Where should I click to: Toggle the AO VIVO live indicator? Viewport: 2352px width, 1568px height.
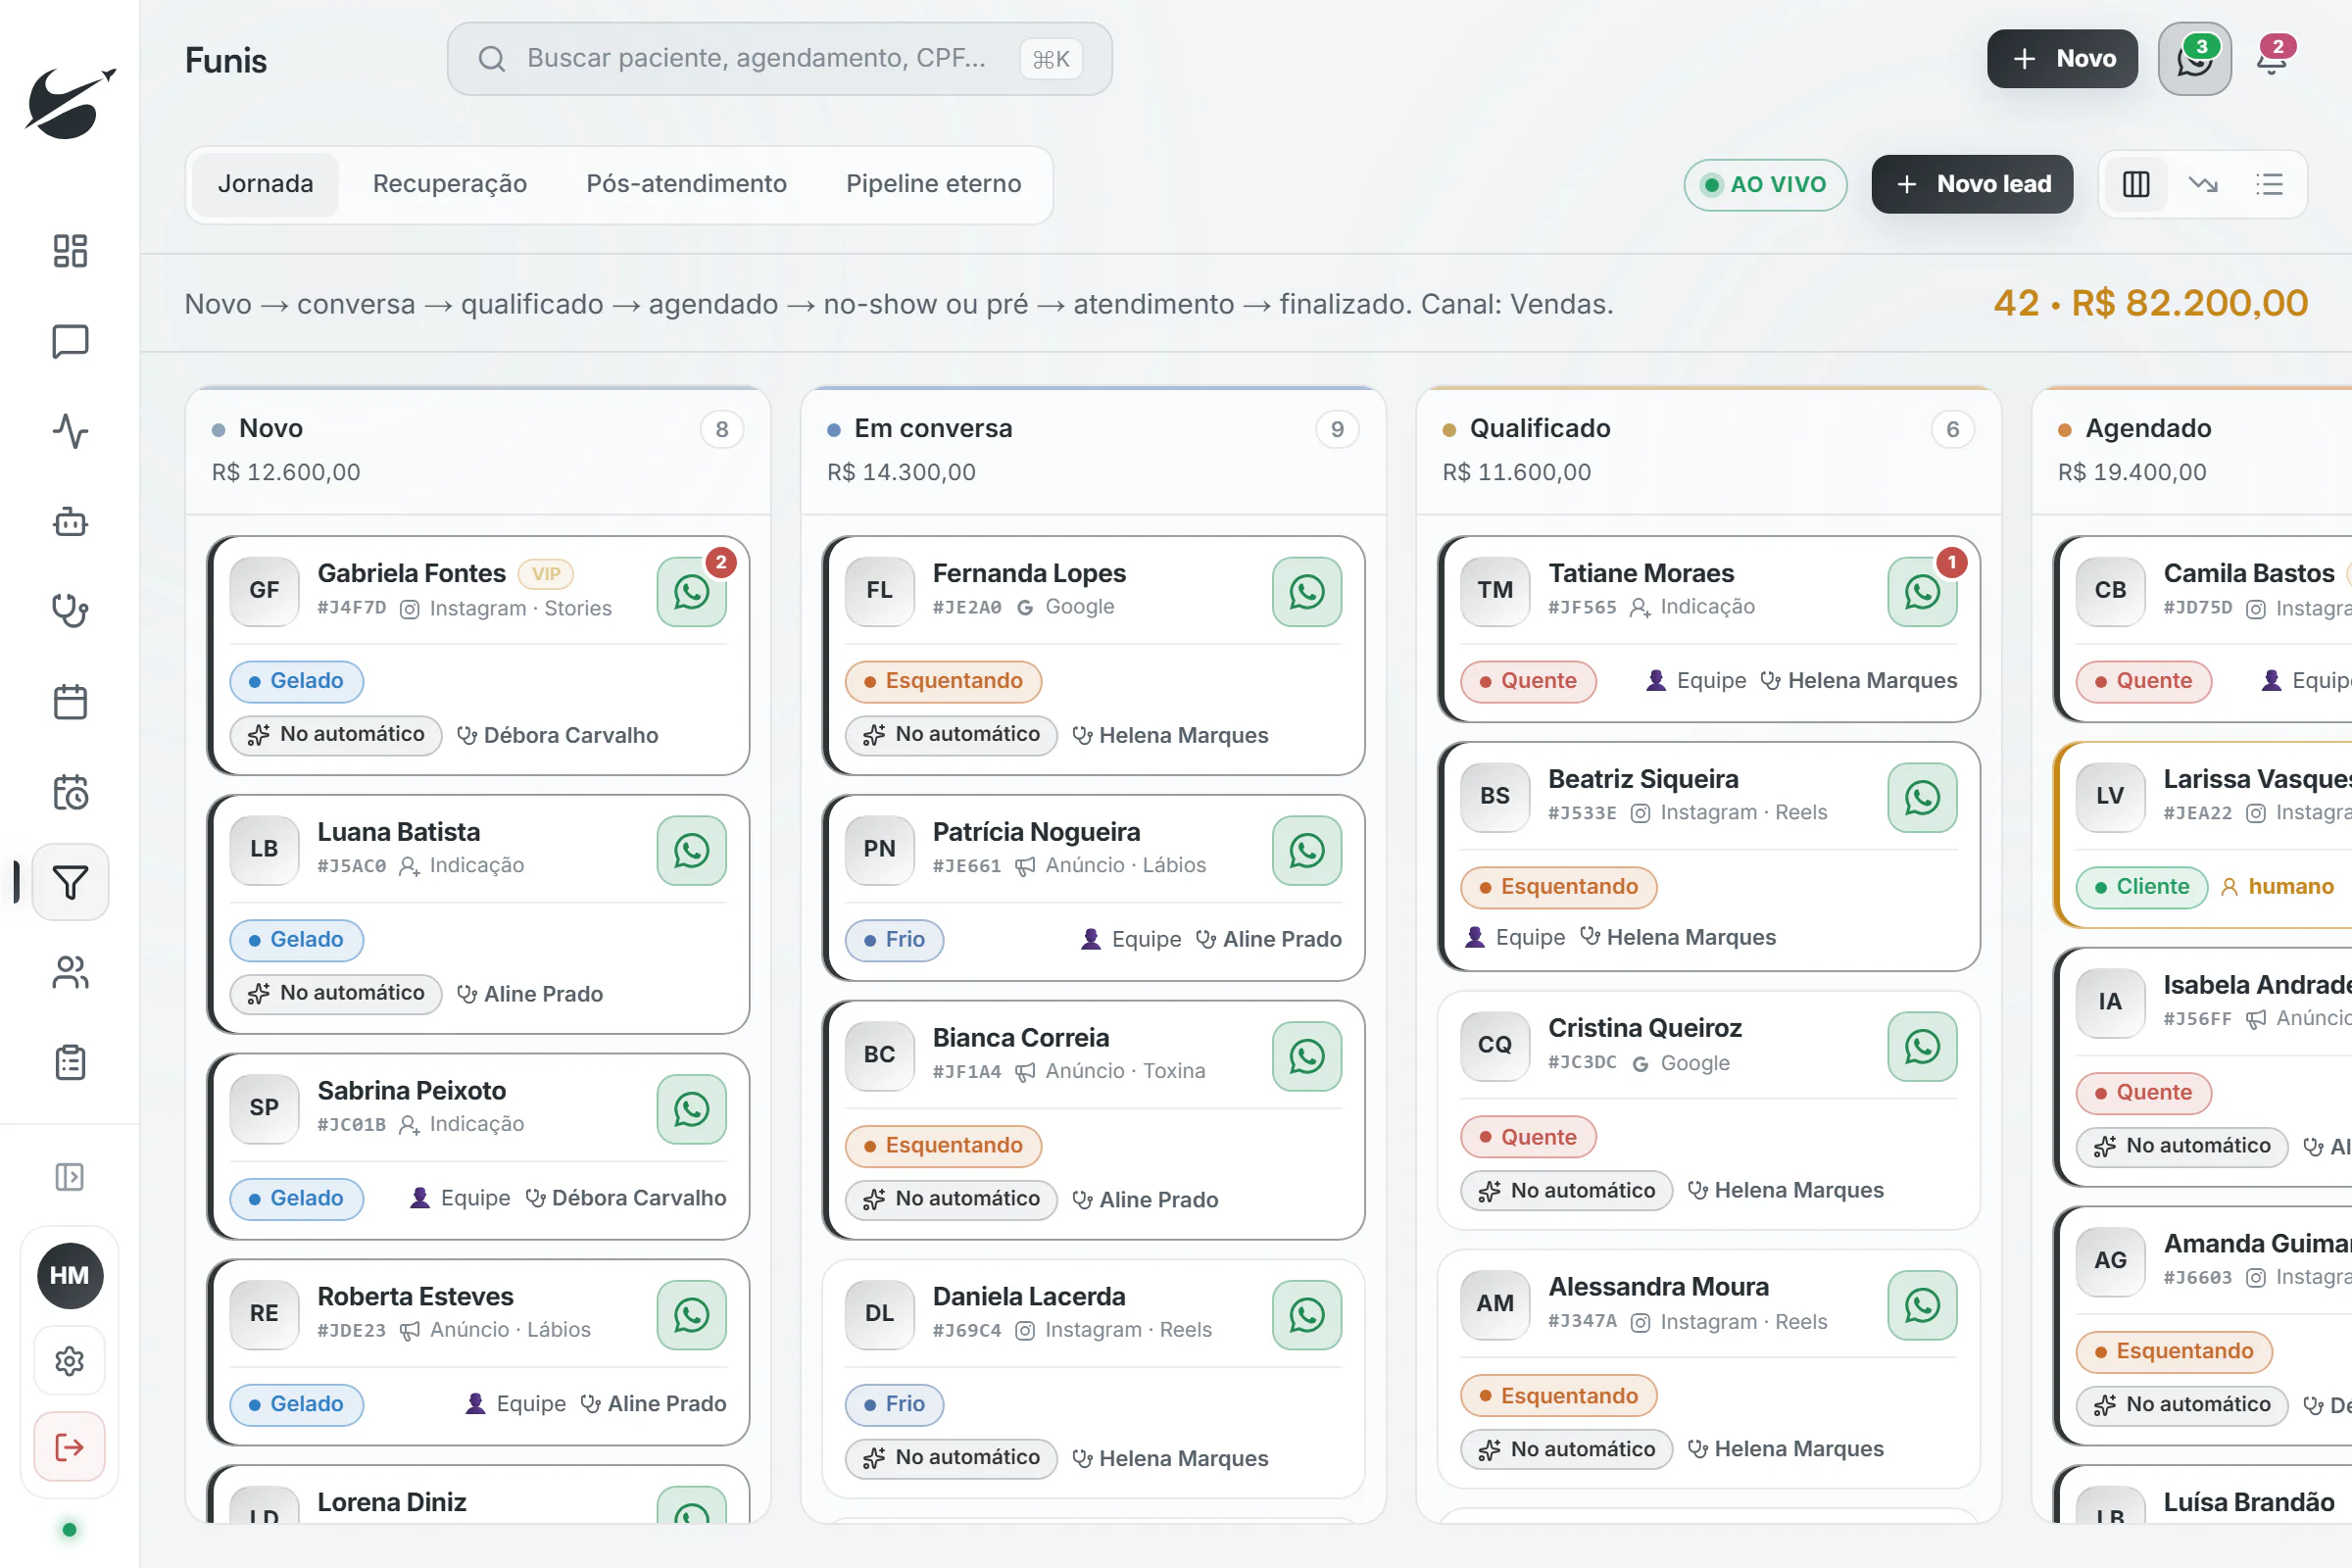[1765, 185]
